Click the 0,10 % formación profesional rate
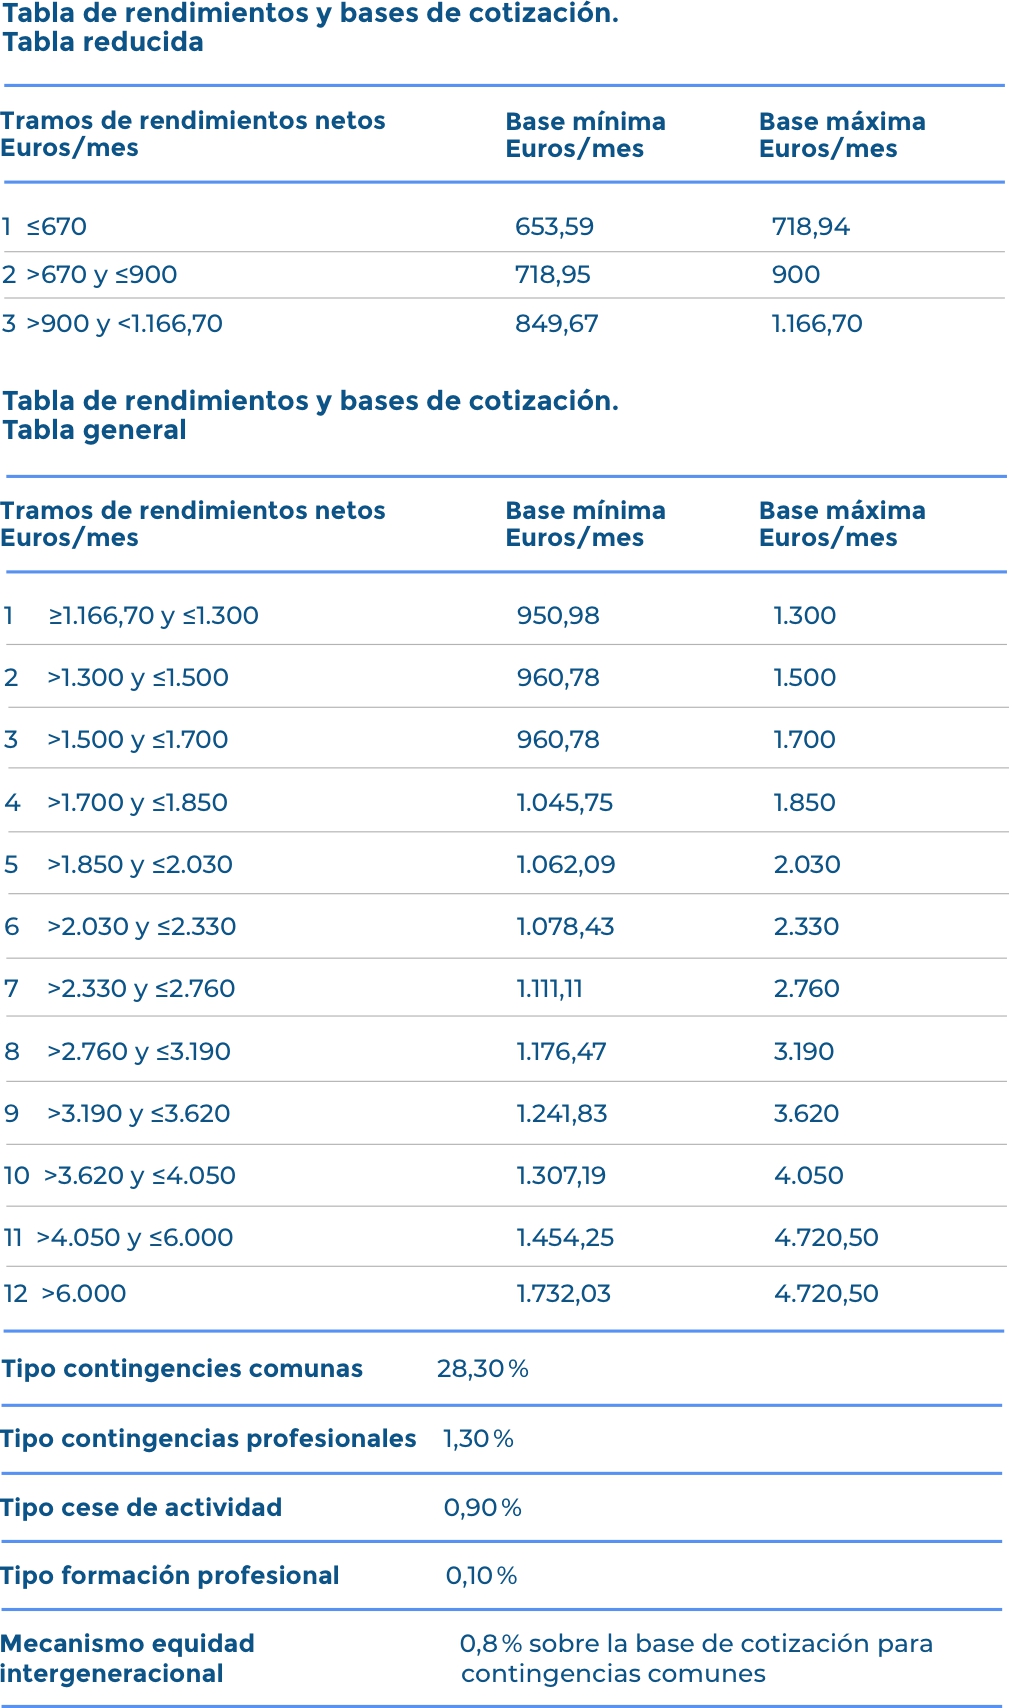This screenshot has height=1708, width=1012. pyautogui.click(x=481, y=1576)
